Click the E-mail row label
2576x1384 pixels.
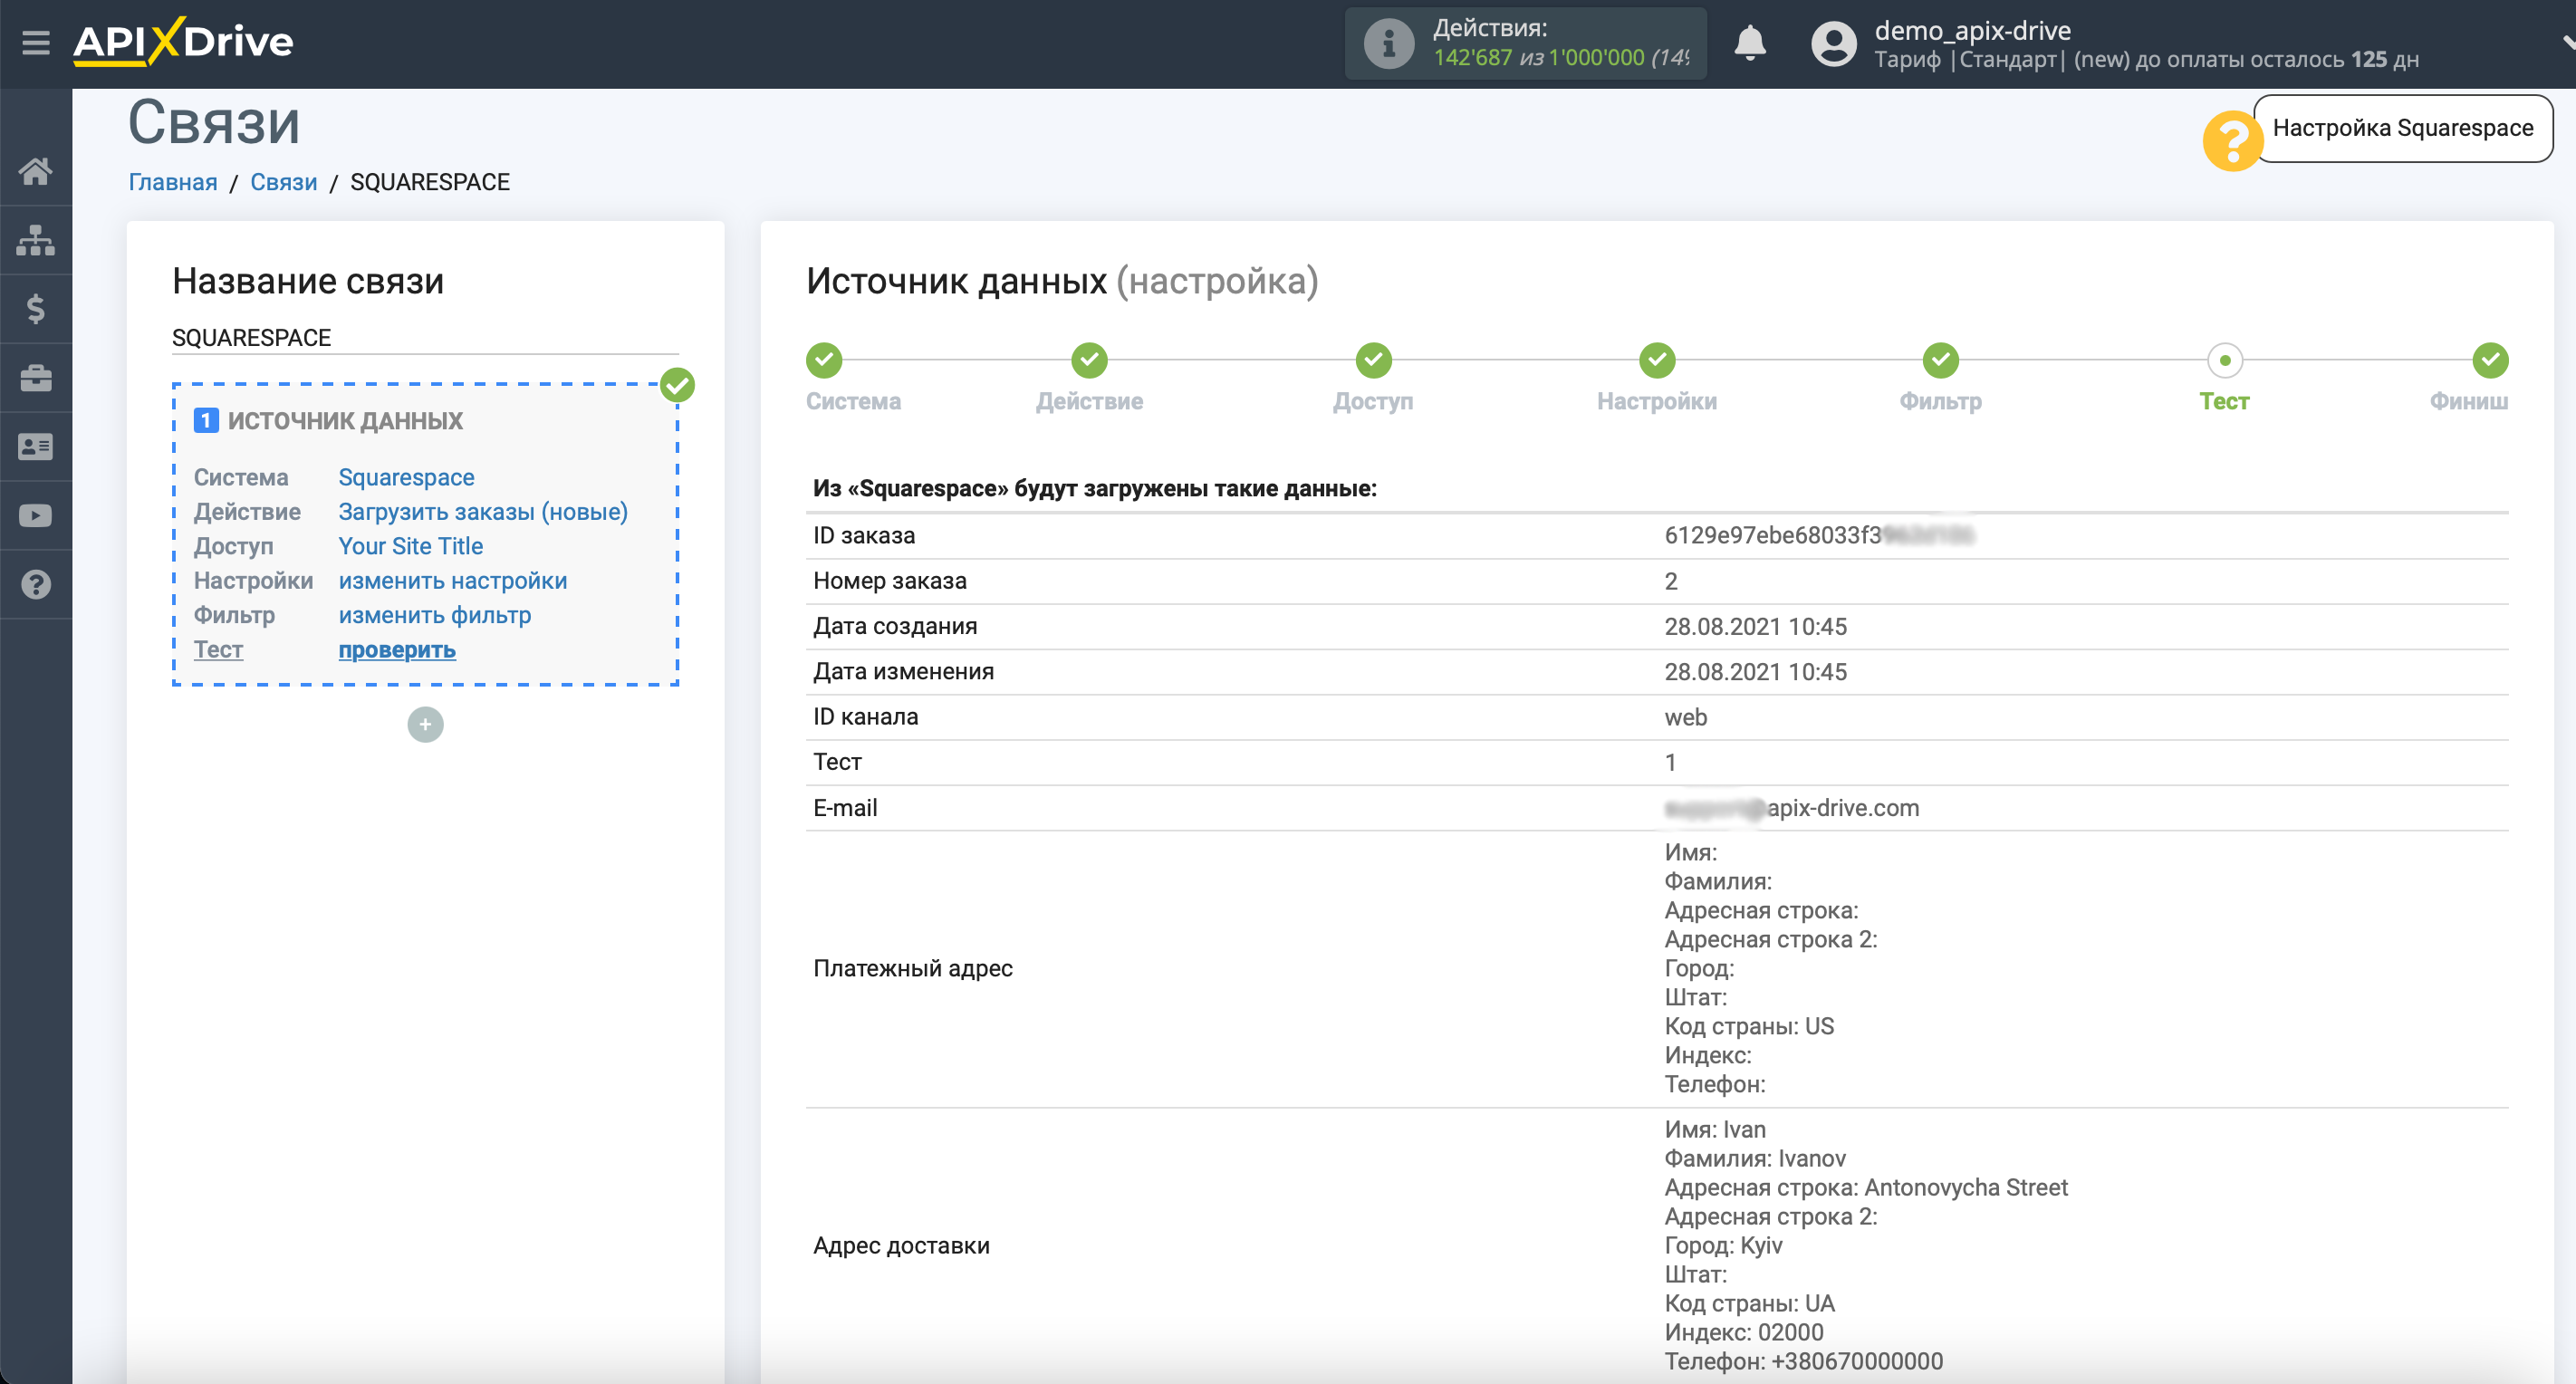(845, 808)
